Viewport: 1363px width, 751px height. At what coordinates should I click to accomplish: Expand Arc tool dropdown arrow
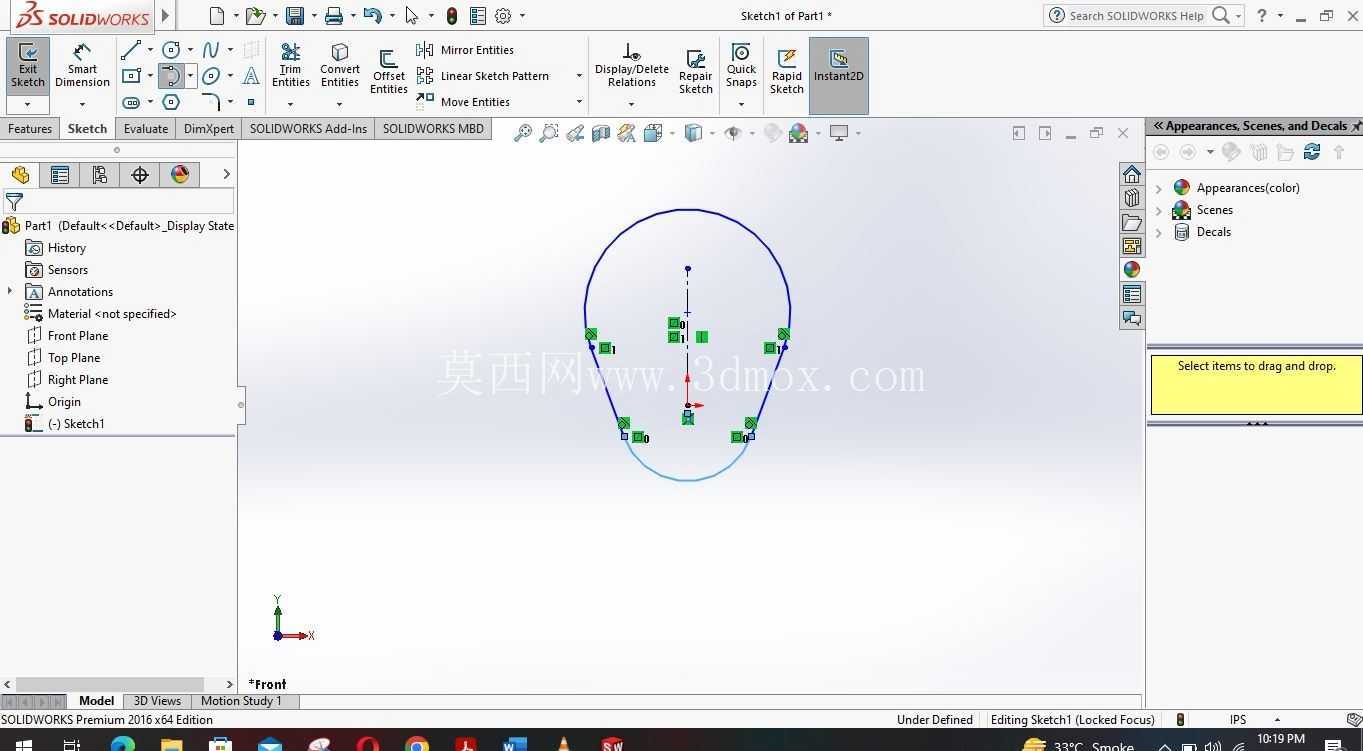[190, 76]
